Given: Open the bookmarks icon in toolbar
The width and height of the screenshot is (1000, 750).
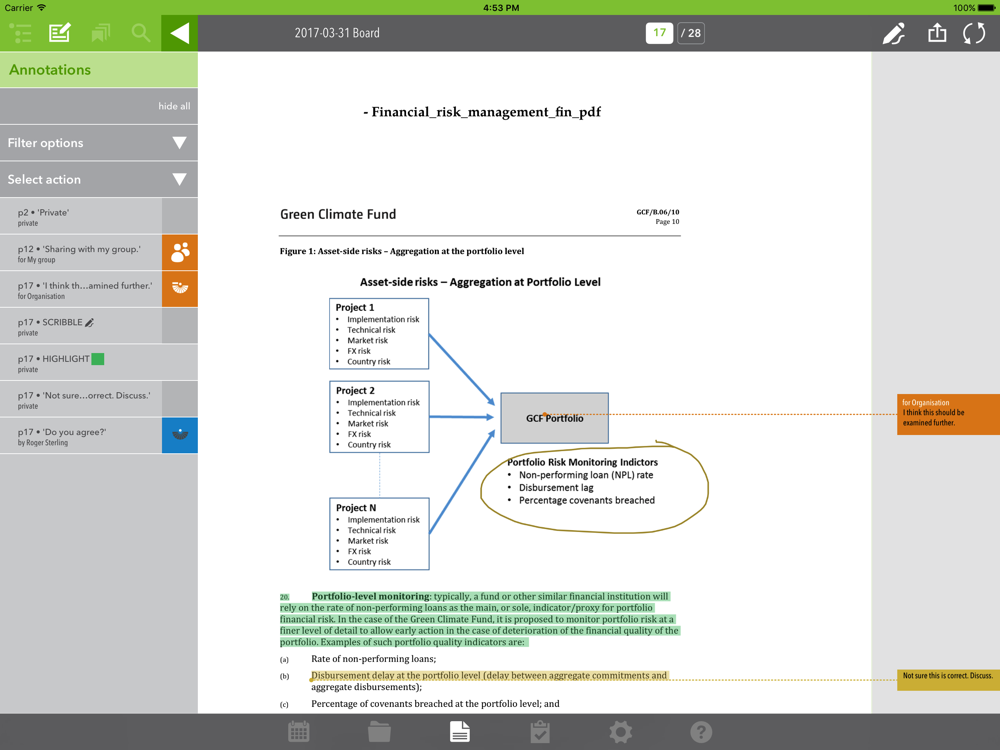Looking at the screenshot, I should (x=101, y=33).
